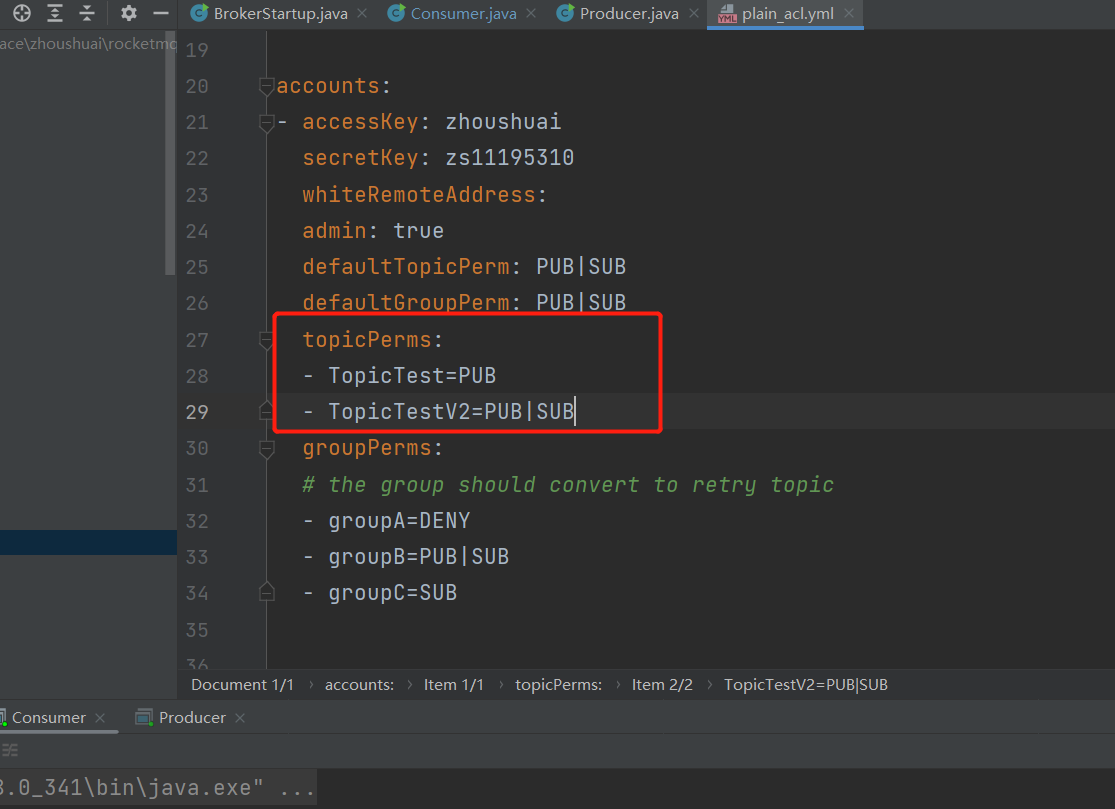The width and height of the screenshot is (1115, 809).
Task: Click fold end marker on line 34
Action: (x=267, y=591)
